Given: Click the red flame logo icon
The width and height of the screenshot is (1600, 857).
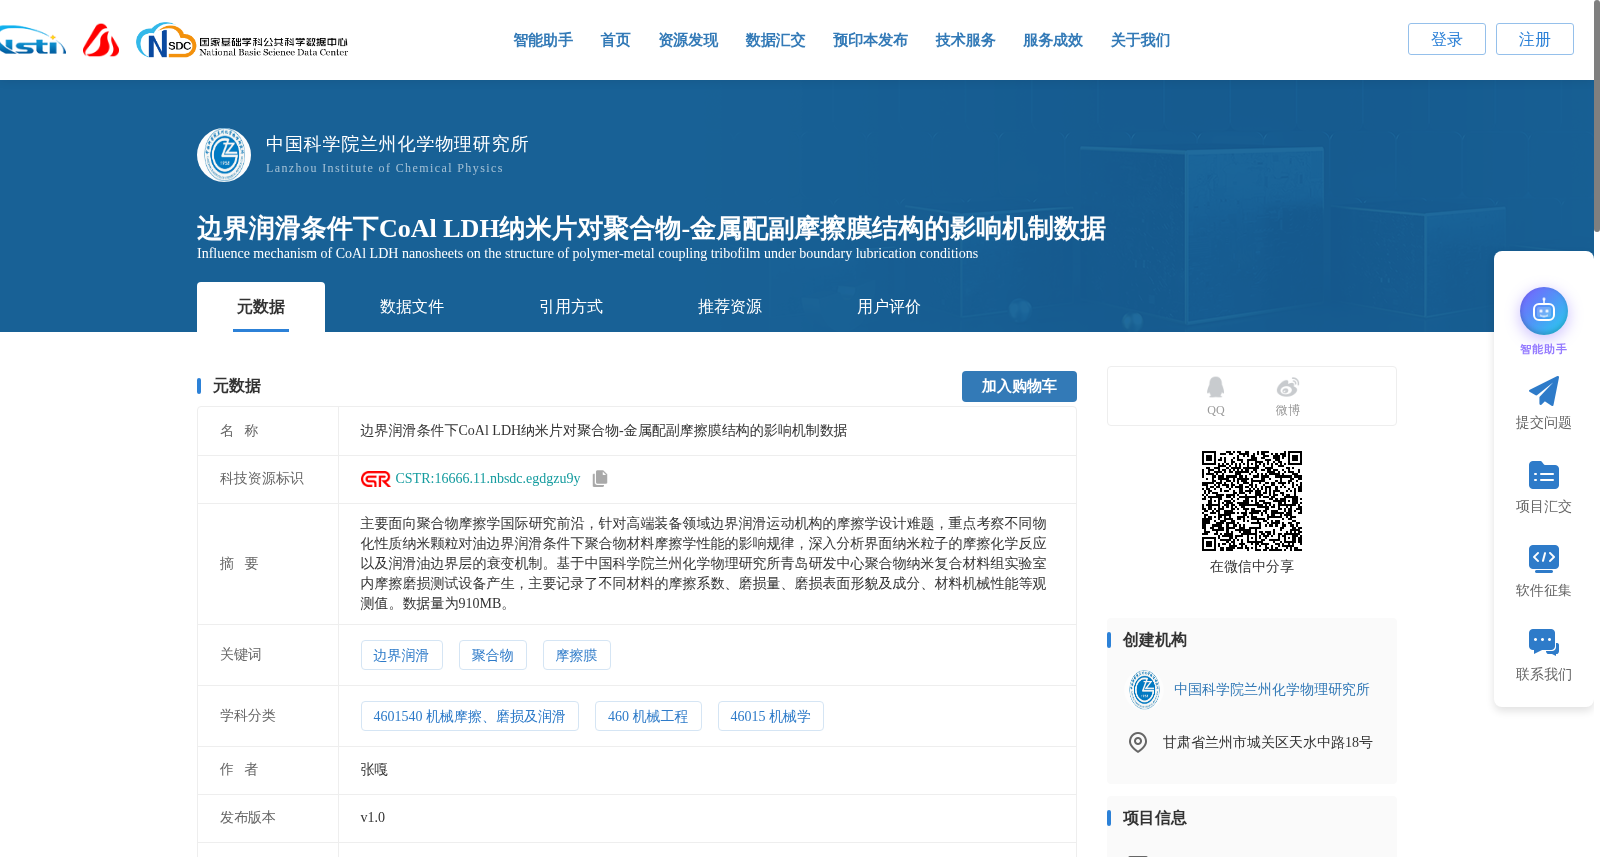Looking at the screenshot, I should pyautogui.click(x=101, y=40).
